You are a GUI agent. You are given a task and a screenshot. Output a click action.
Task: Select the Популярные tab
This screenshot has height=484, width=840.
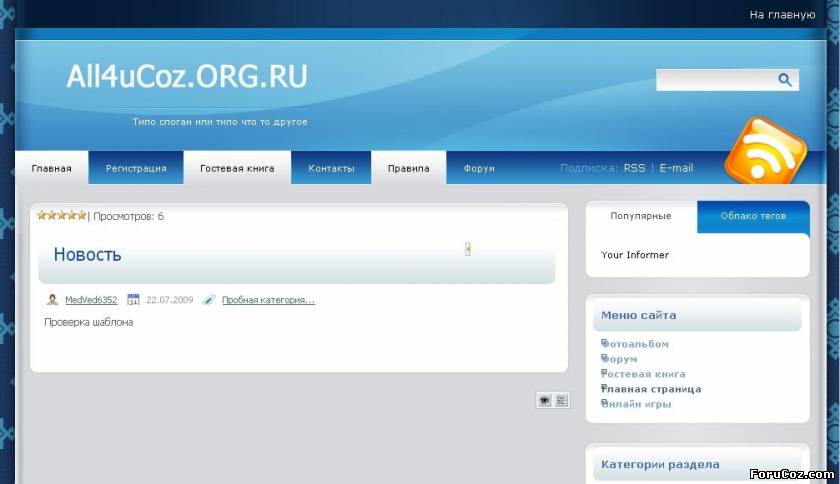pyautogui.click(x=641, y=216)
